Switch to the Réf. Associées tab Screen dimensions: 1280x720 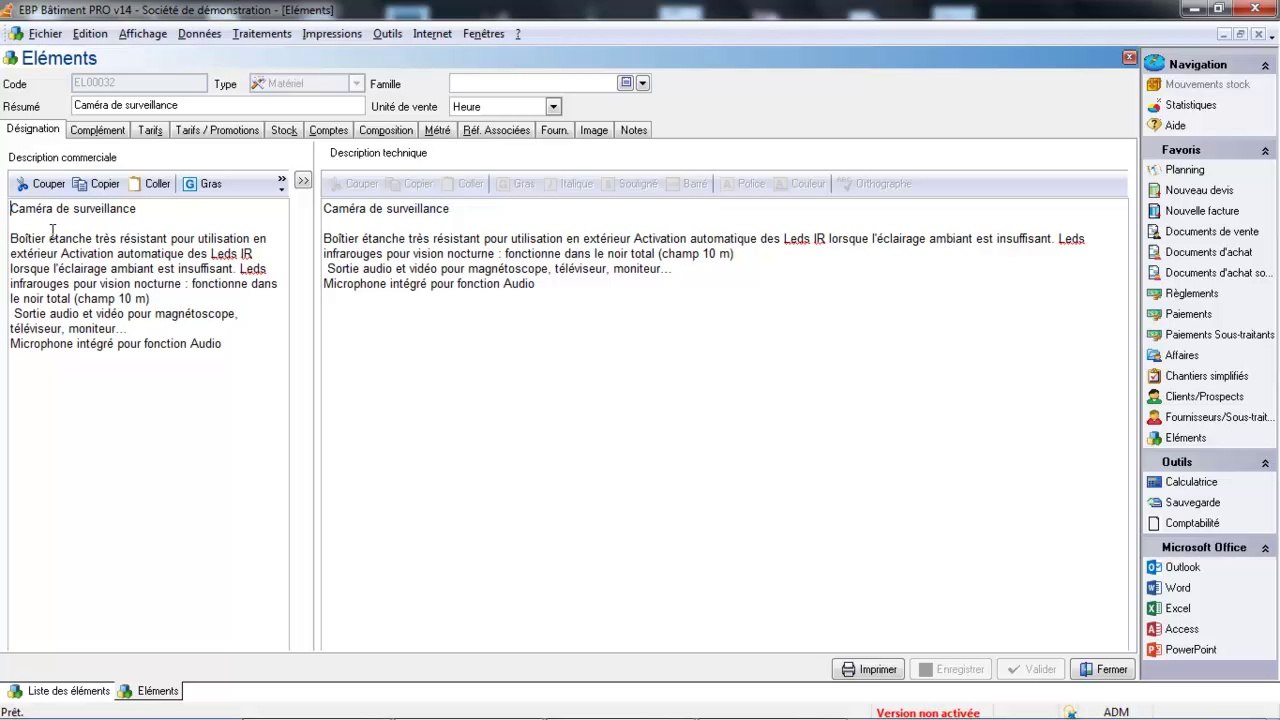[x=496, y=131]
